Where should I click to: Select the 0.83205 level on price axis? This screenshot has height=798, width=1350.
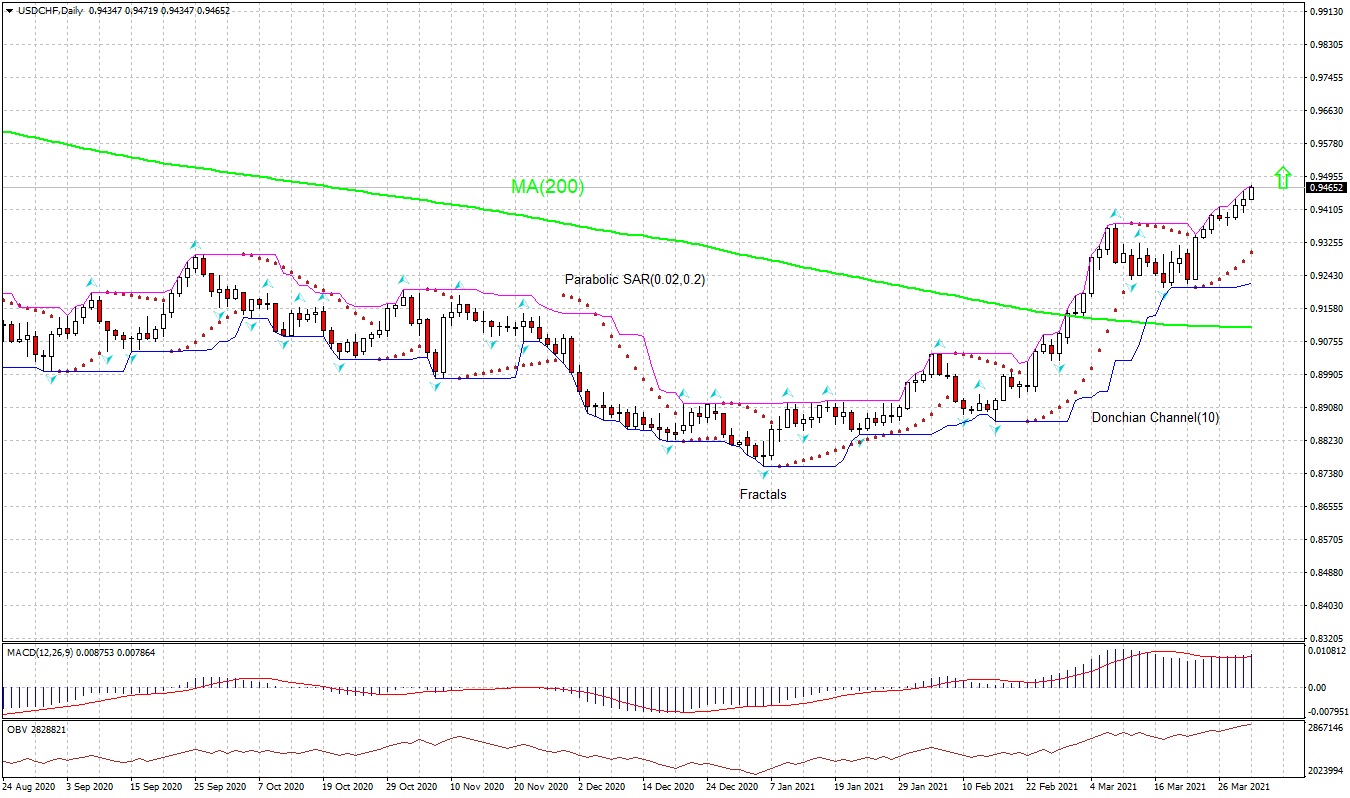[x=1327, y=638]
